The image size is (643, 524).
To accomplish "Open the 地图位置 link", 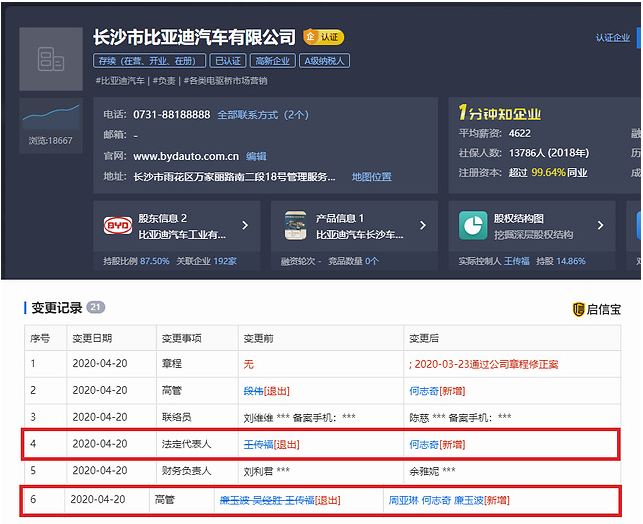I will pyautogui.click(x=372, y=177).
